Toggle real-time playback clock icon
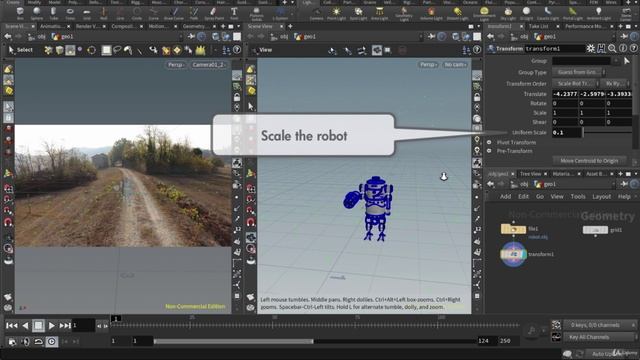 point(51,341)
